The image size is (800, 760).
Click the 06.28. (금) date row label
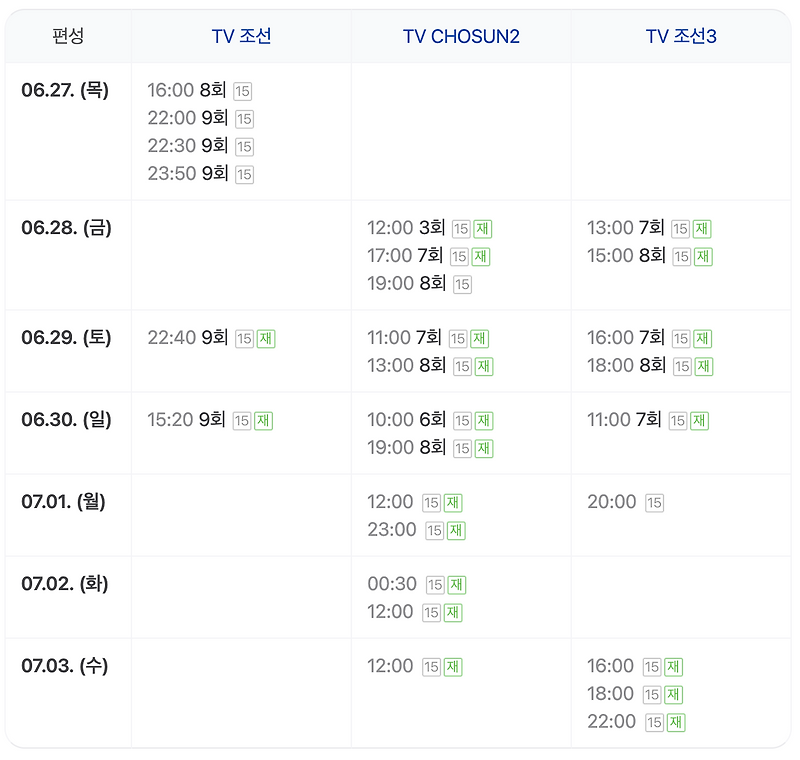(66, 228)
